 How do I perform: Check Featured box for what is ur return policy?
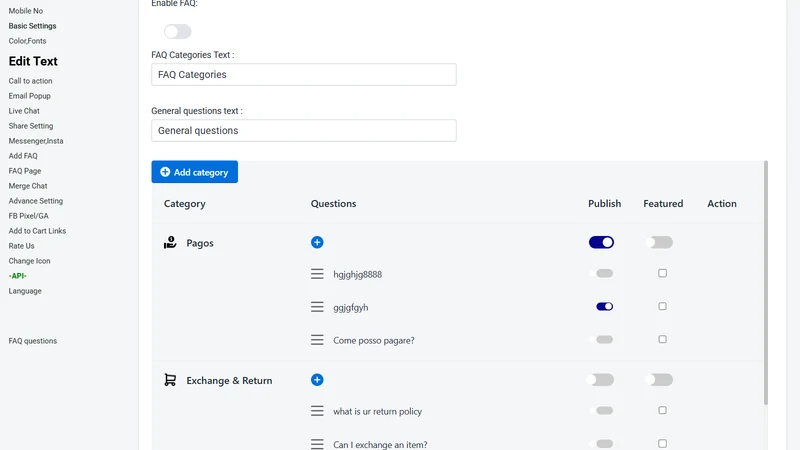click(662, 410)
